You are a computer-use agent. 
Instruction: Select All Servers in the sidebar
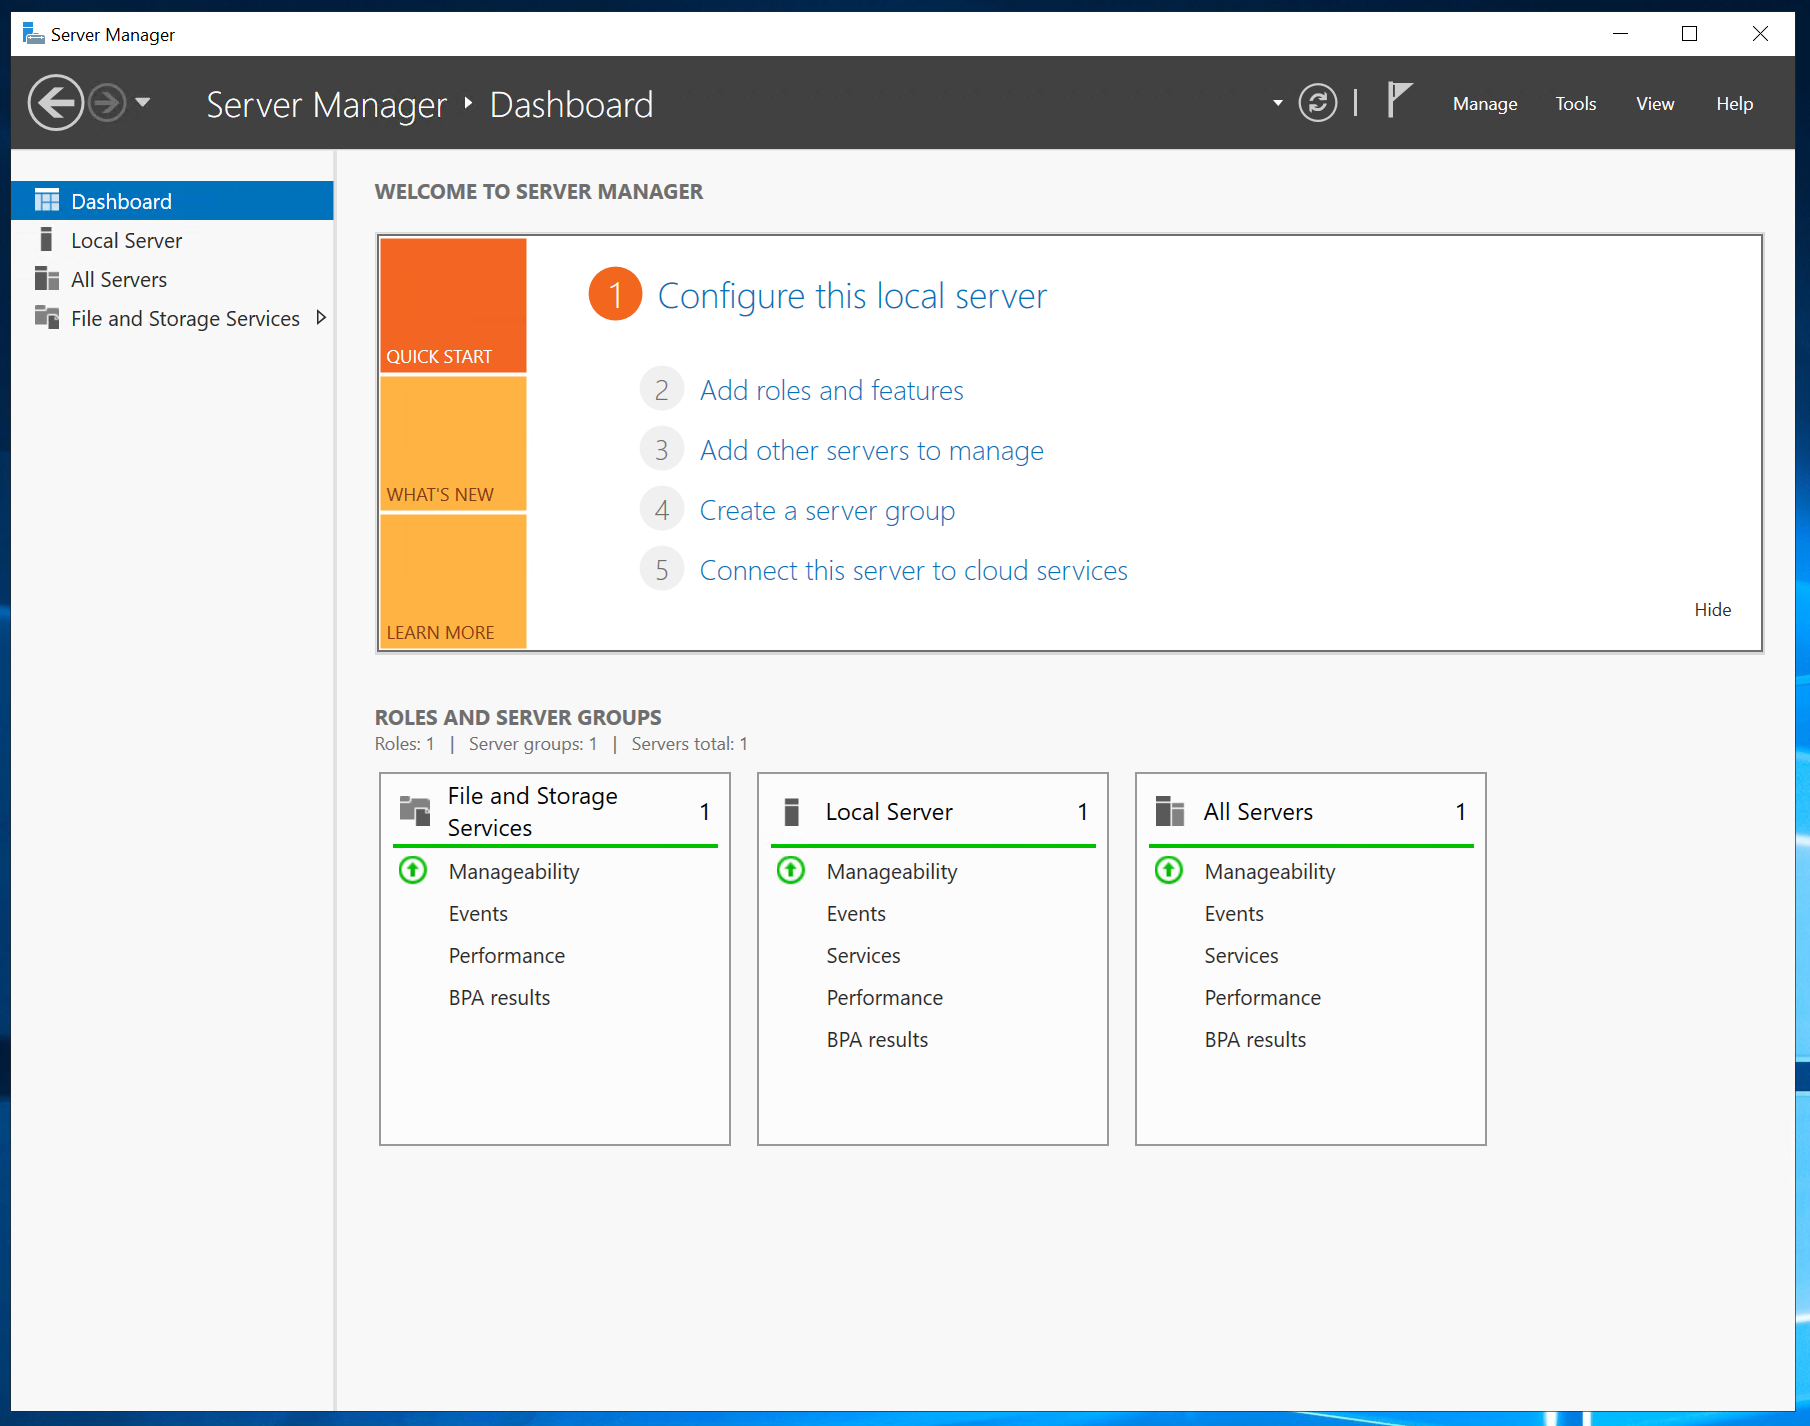point(172,279)
